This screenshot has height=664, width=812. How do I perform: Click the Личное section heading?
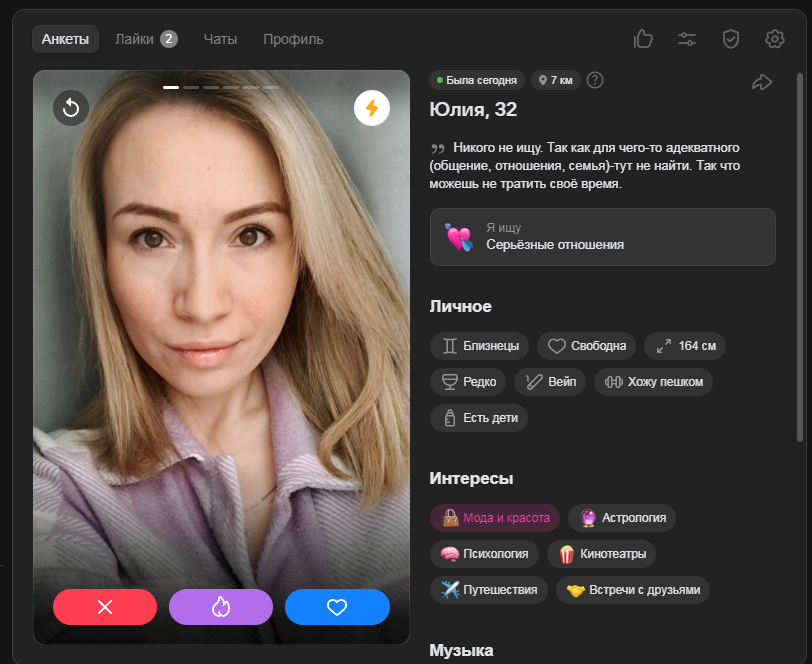coord(460,307)
